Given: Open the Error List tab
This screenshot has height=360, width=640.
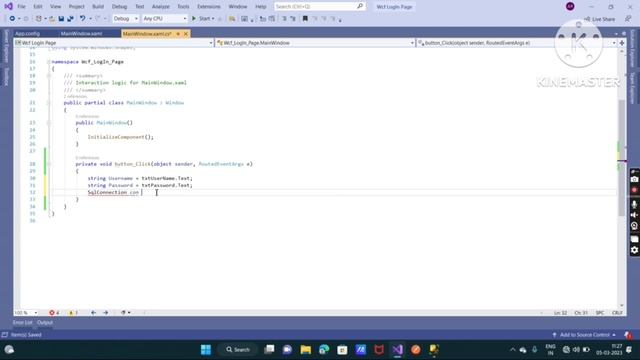Looking at the screenshot, I should pos(22,322).
